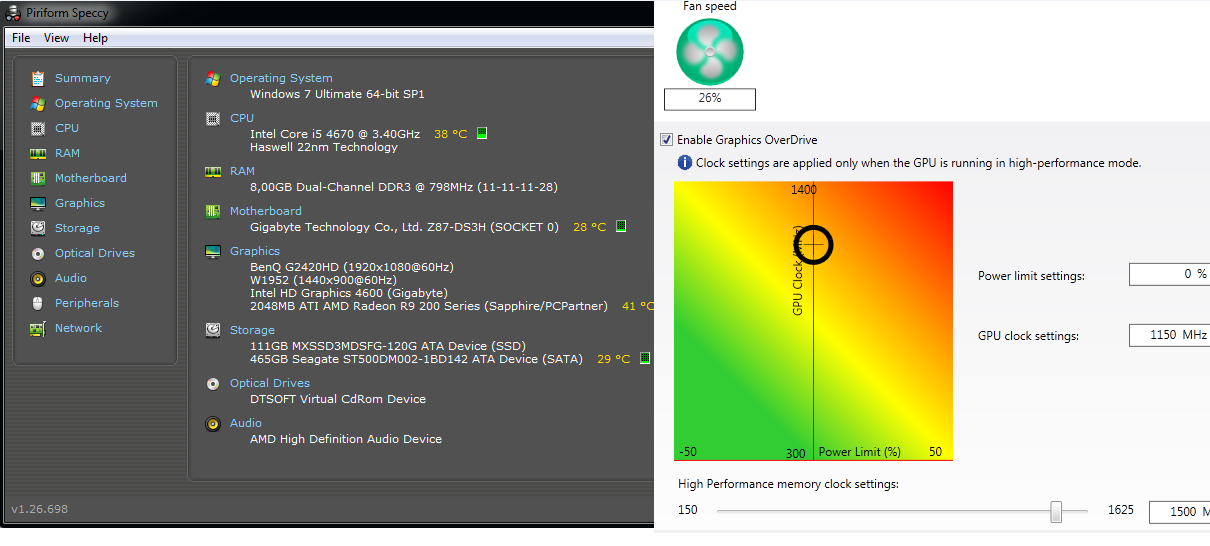The image size is (1210, 546).
Task: Click the Audio speaker icon in sidebar
Action: [x=38, y=278]
